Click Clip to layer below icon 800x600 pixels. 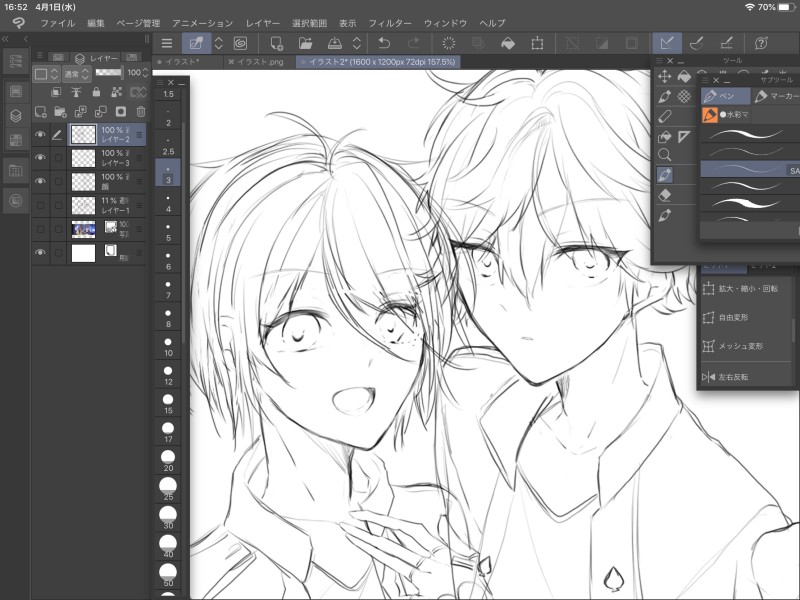pyautogui.click(x=56, y=92)
